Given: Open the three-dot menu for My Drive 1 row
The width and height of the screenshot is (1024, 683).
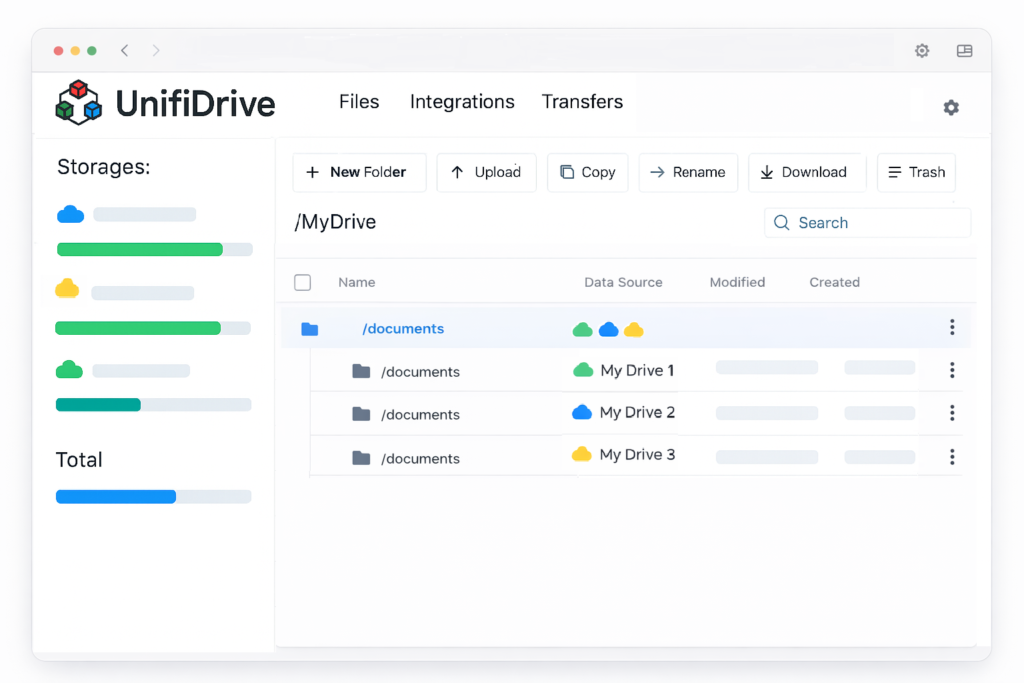Looking at the screenshot, I should point(951,371).
